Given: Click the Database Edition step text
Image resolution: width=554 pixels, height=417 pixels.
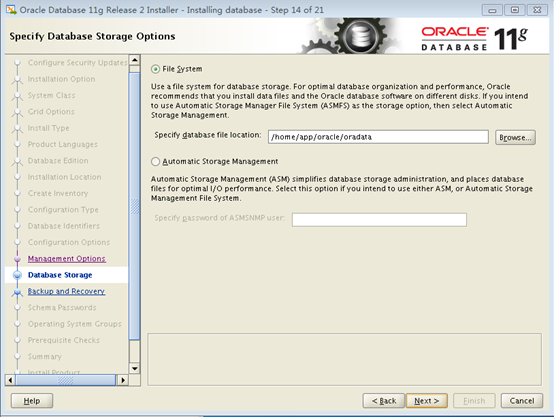Looking at the screenshot, I should point(58,161).
